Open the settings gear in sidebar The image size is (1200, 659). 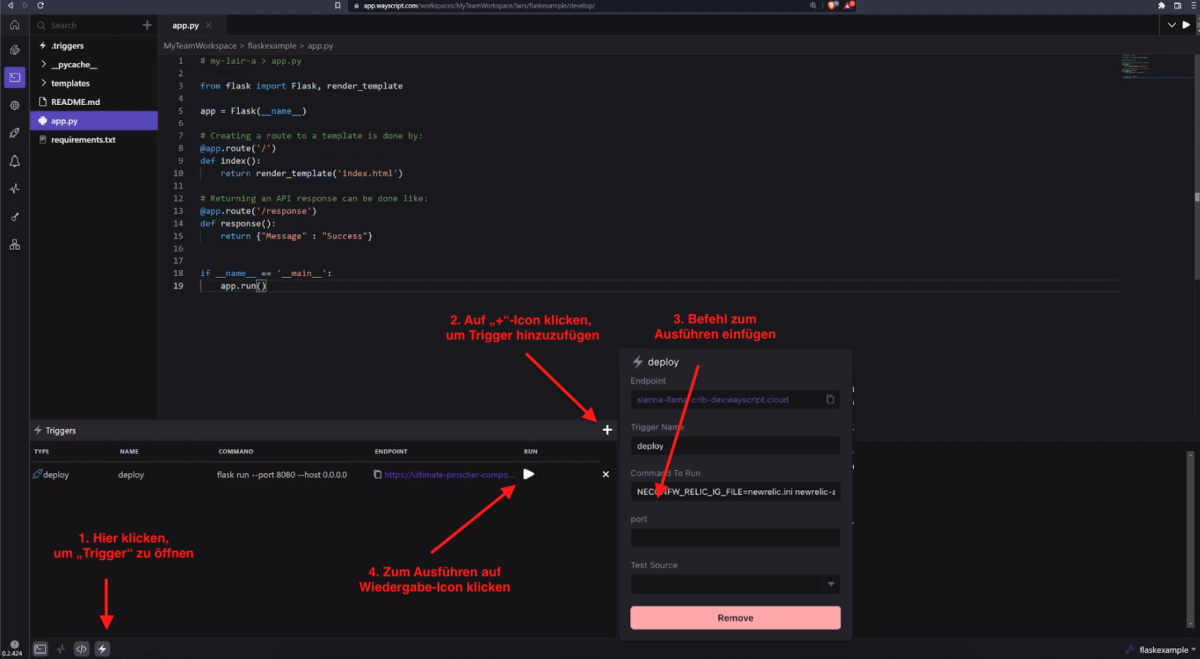click(x=14, y=105)
